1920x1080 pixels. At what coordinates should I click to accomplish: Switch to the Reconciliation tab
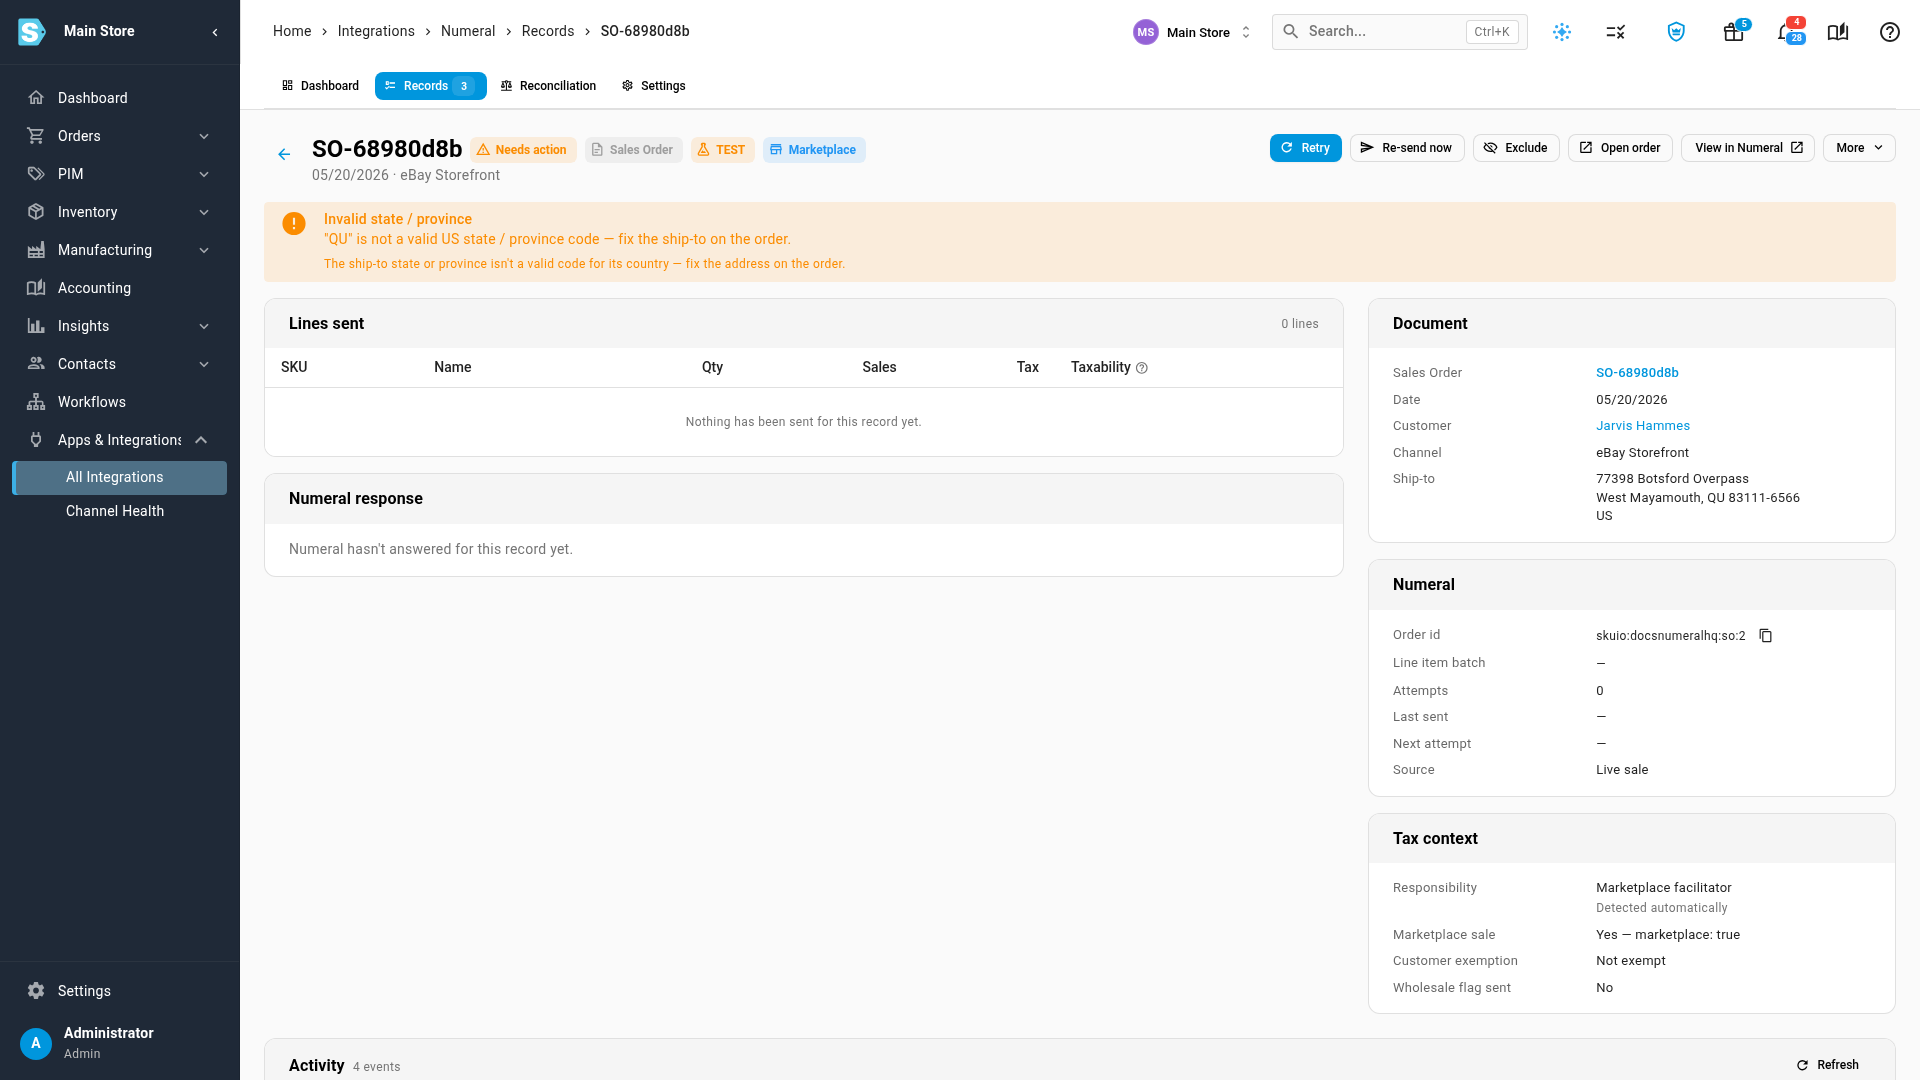[x=548, y=86]
